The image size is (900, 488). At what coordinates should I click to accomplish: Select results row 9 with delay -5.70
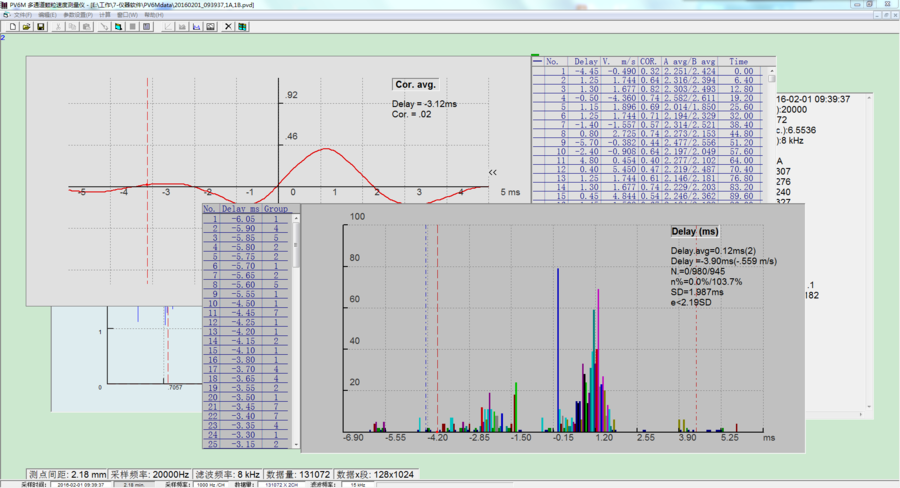point(647,142)
